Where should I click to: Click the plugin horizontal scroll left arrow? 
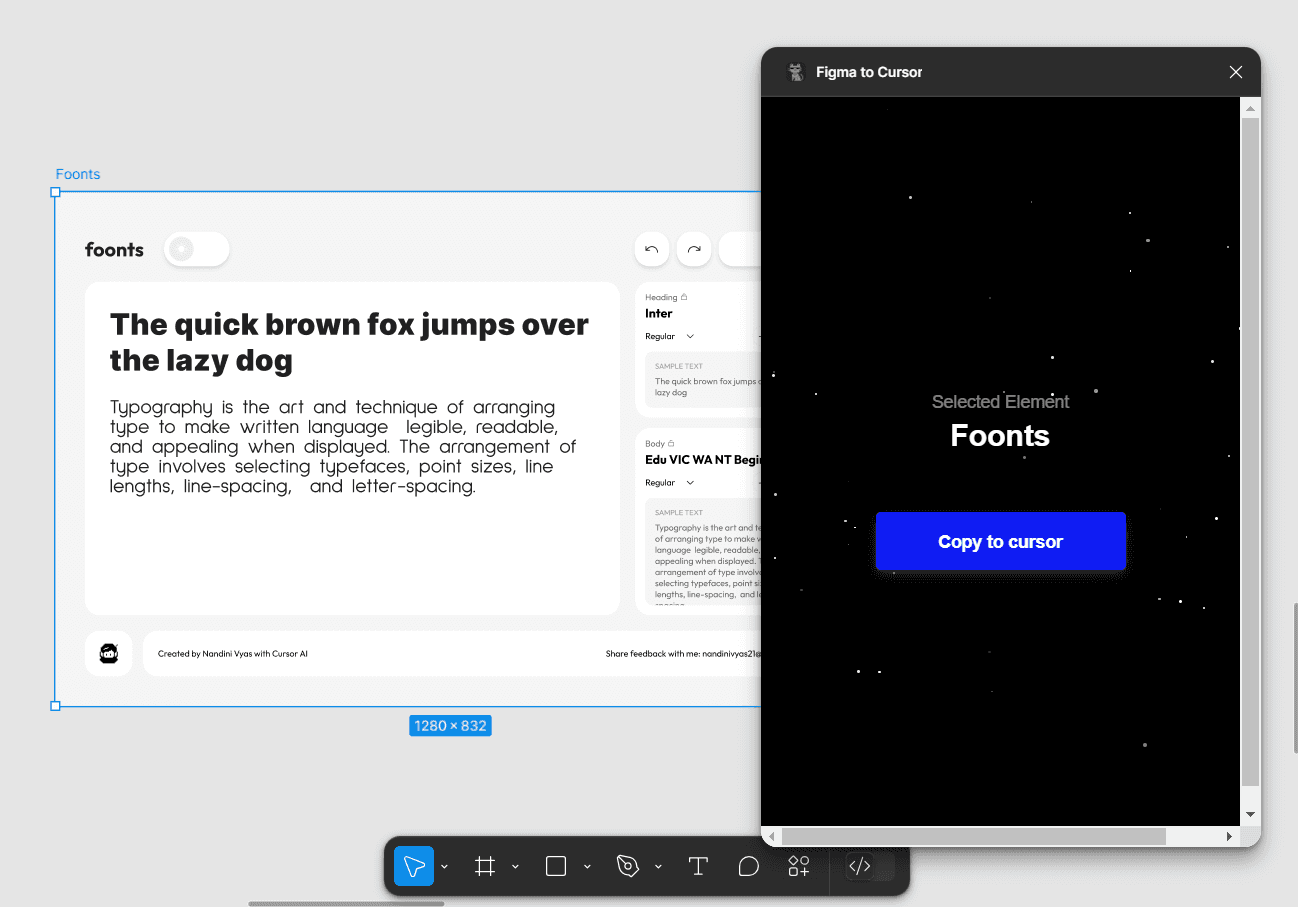771,836
